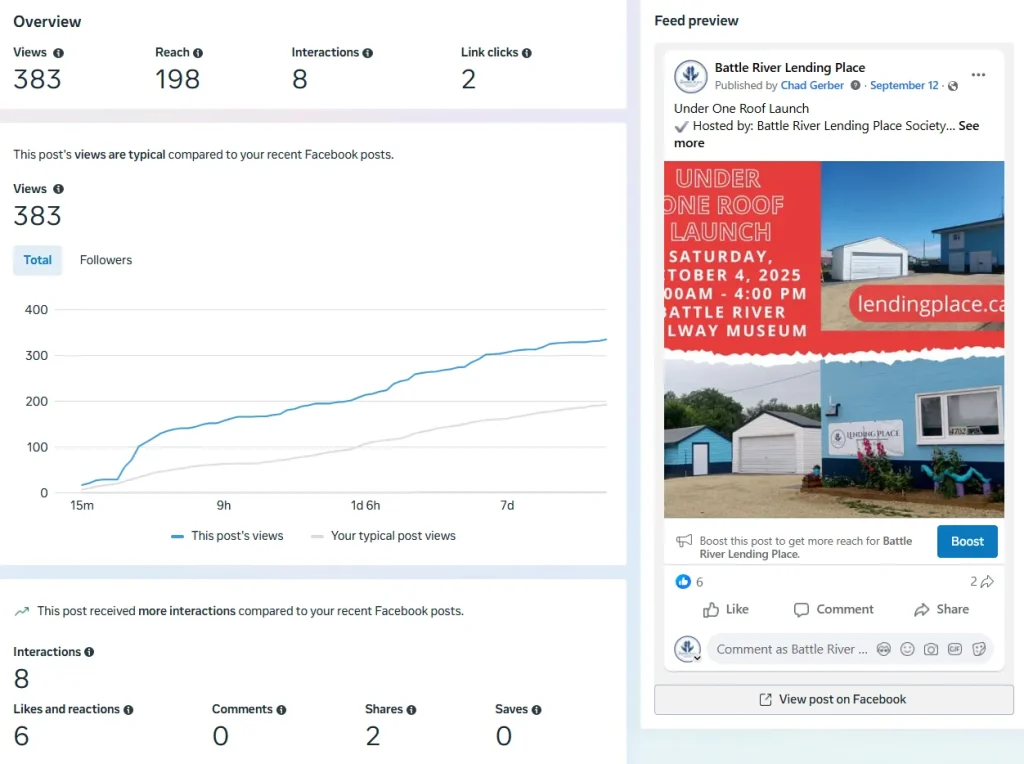Image resolution: width=1024 pixels, height=764 pixels.
Task: Click info icon next to Link clicks
Action: pos(527,53)
